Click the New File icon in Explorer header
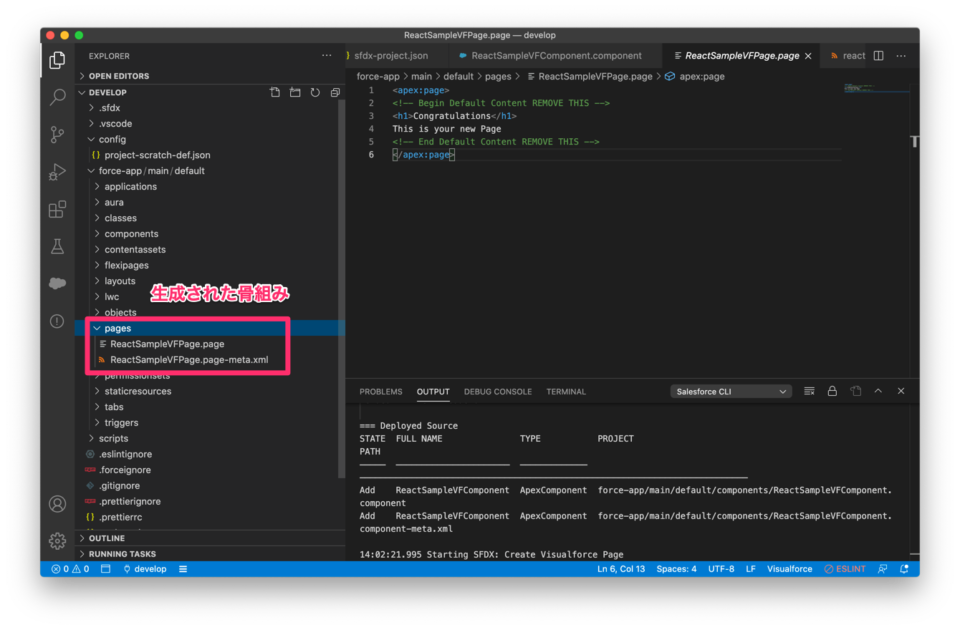Viewport: 960px width, 630px height. (x=275, y=92)
